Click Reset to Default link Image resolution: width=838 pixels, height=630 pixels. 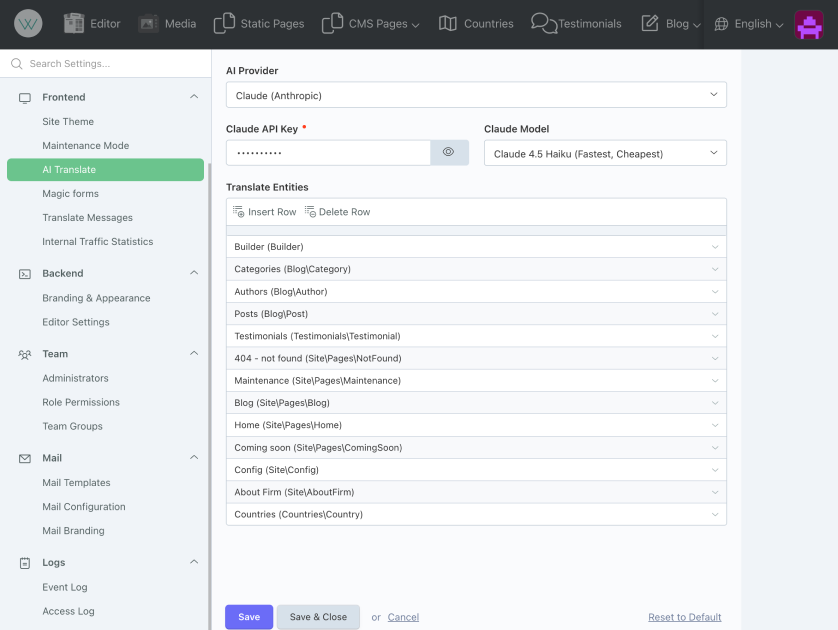click(x=684, y=617)
